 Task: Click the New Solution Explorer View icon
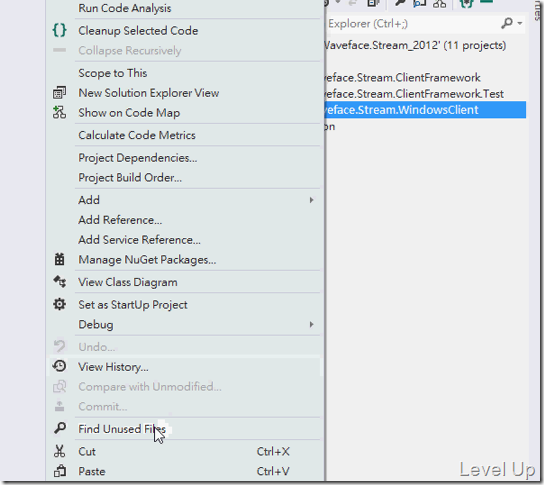[x=59, y=93]
